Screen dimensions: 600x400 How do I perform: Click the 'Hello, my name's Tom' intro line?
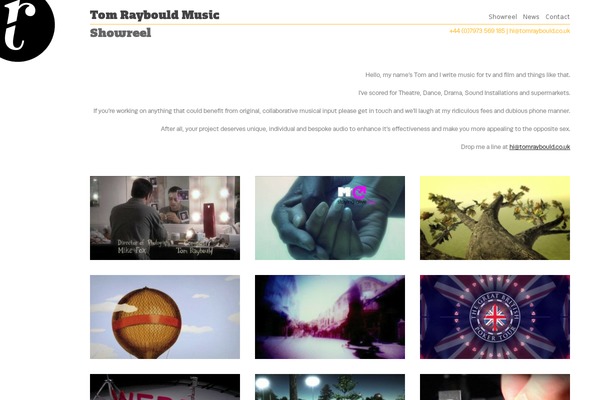(468, 75)
